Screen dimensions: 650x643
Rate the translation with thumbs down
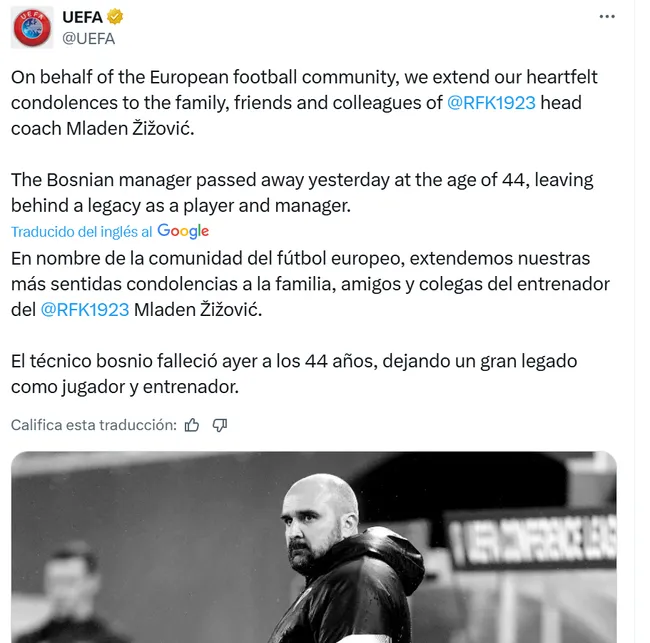pyautogui.click(x=220, y=425)
